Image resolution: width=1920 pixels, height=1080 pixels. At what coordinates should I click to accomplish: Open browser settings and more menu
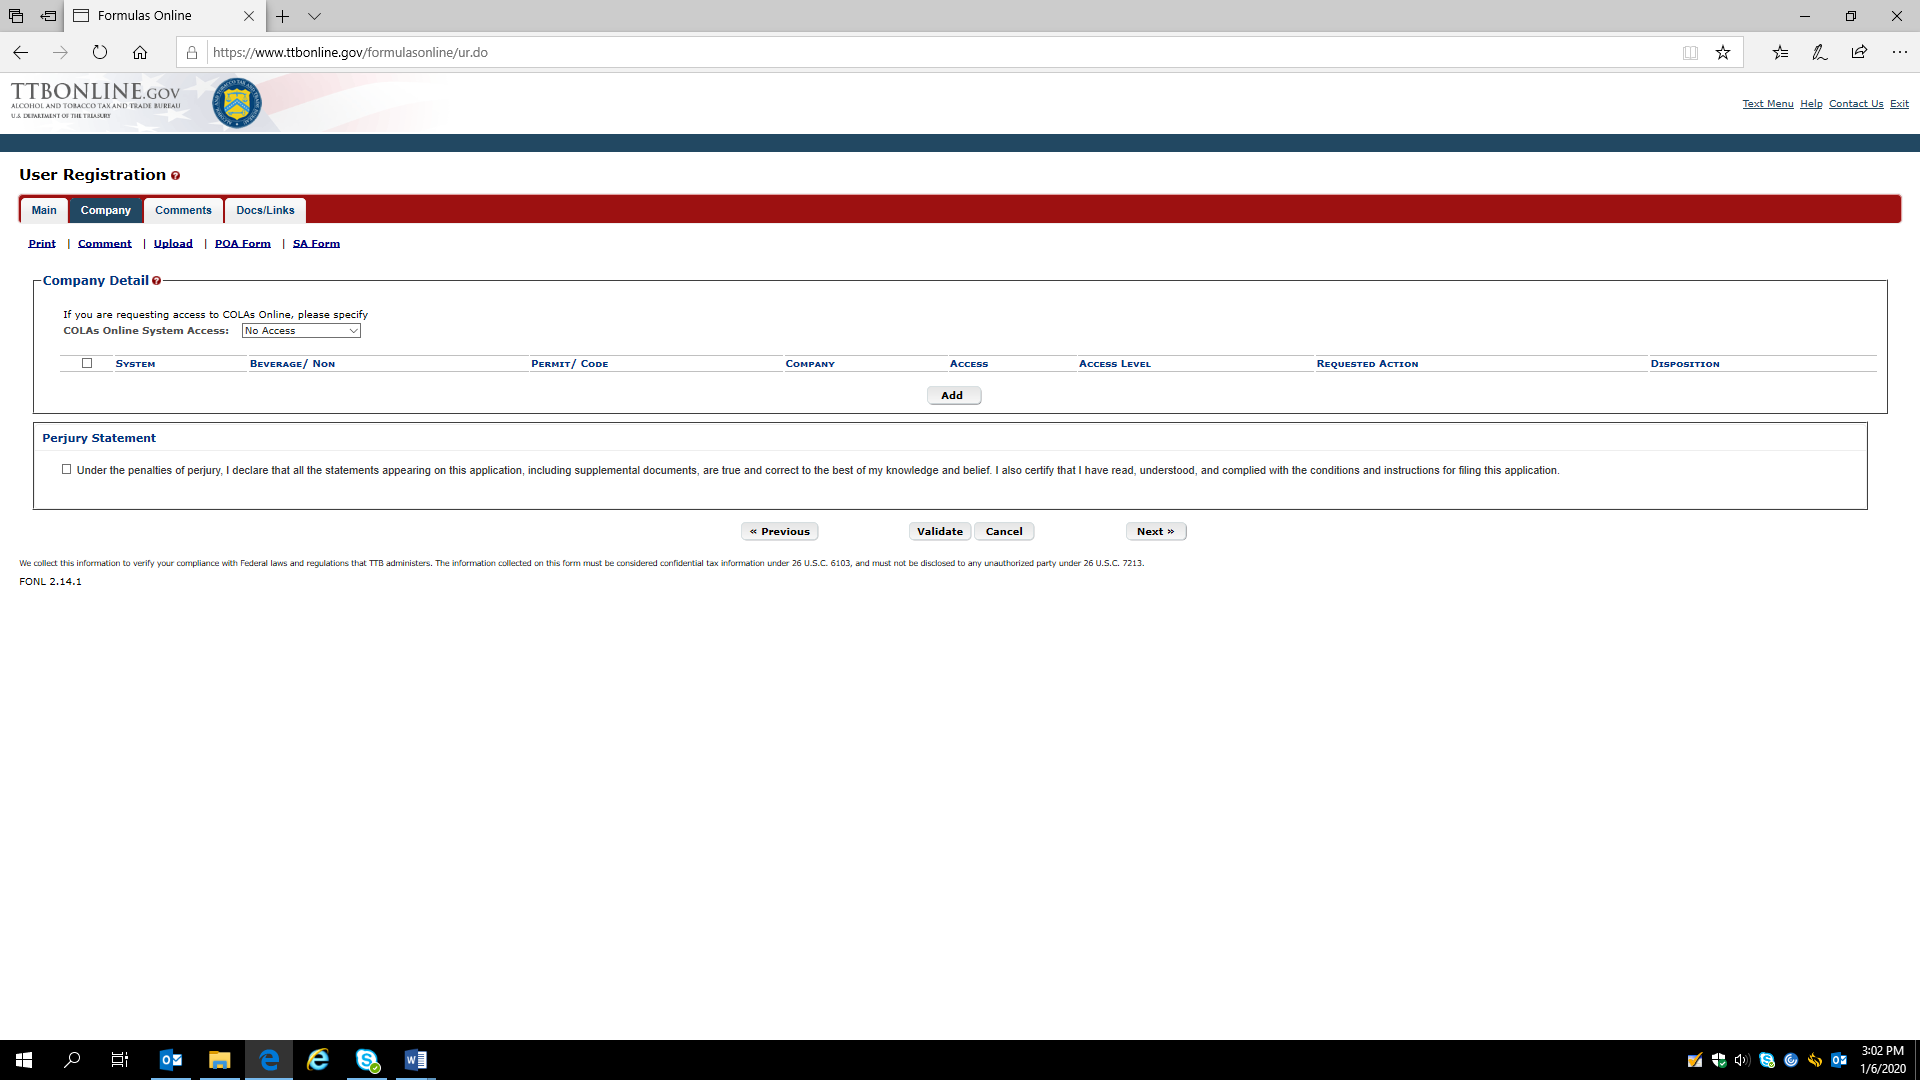(1899, 52)
